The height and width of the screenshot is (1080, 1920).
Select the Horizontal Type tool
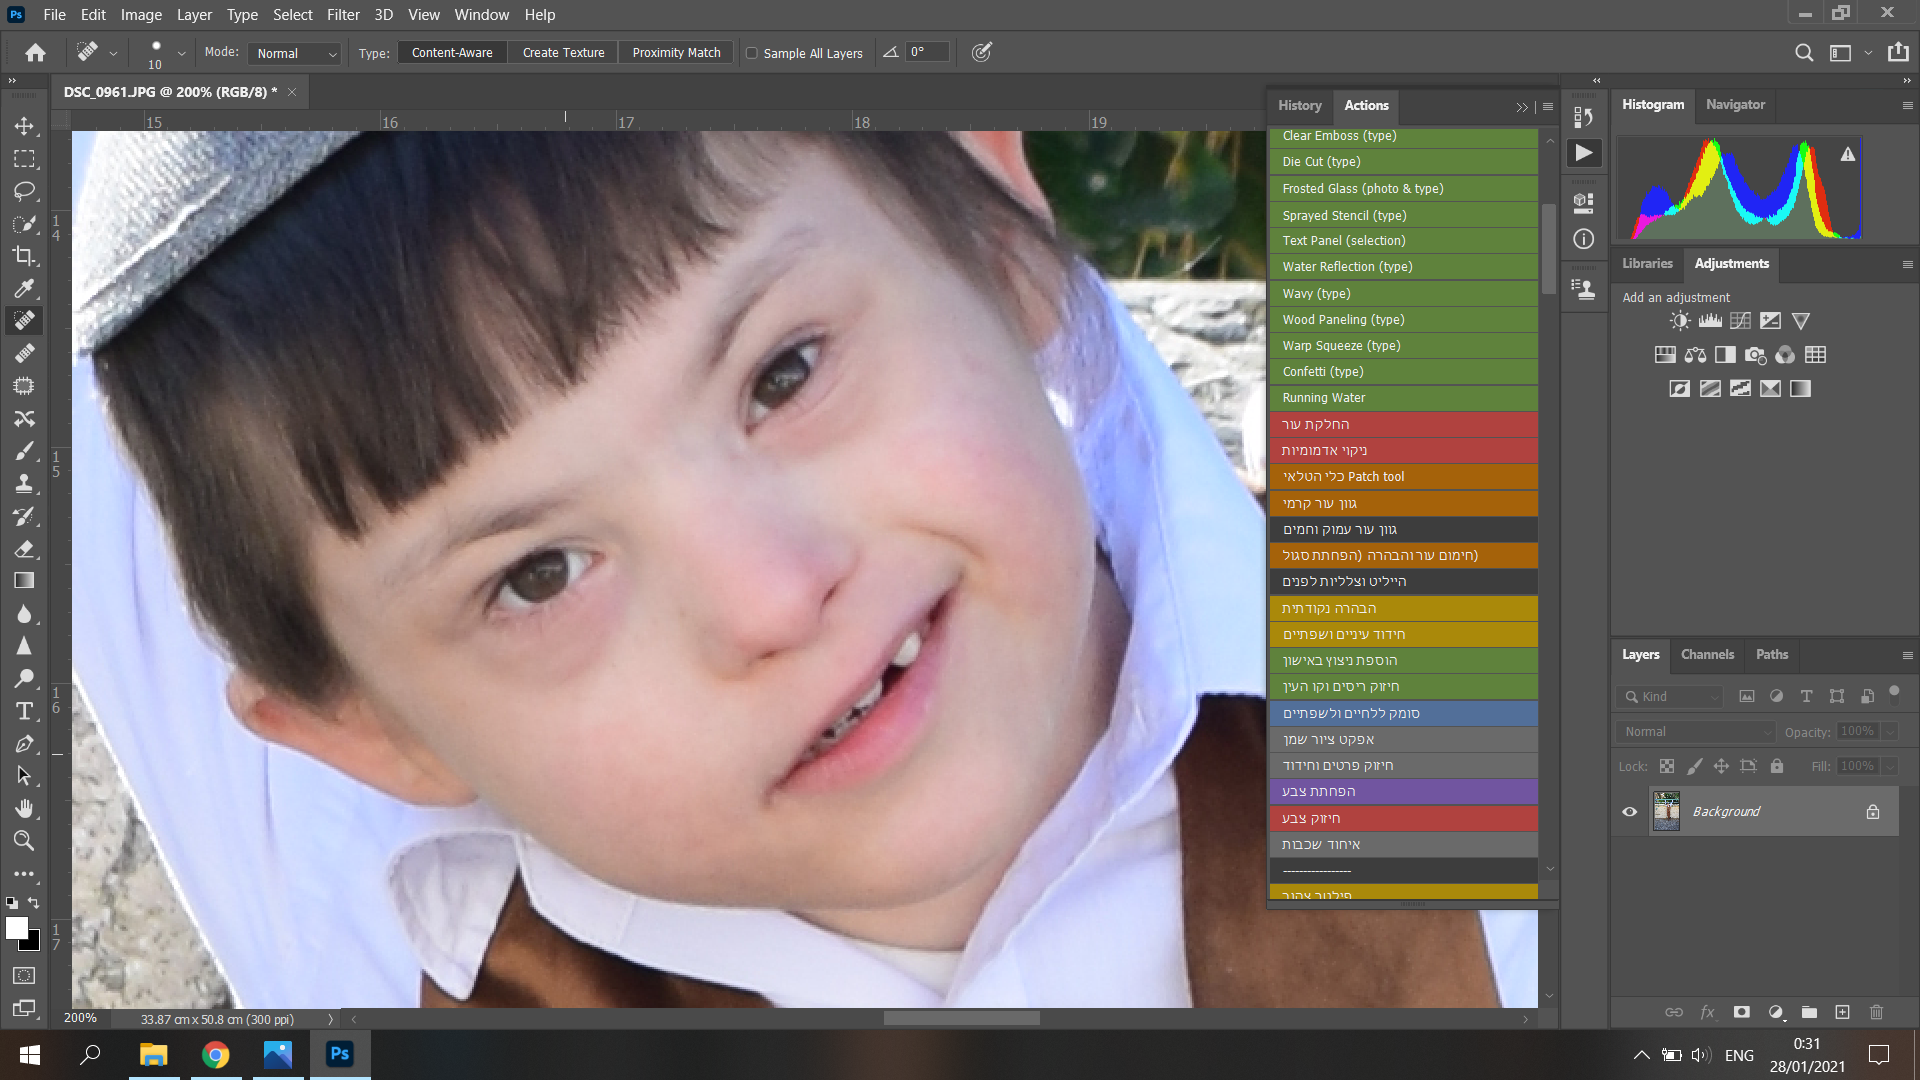(x=24, y=711)
